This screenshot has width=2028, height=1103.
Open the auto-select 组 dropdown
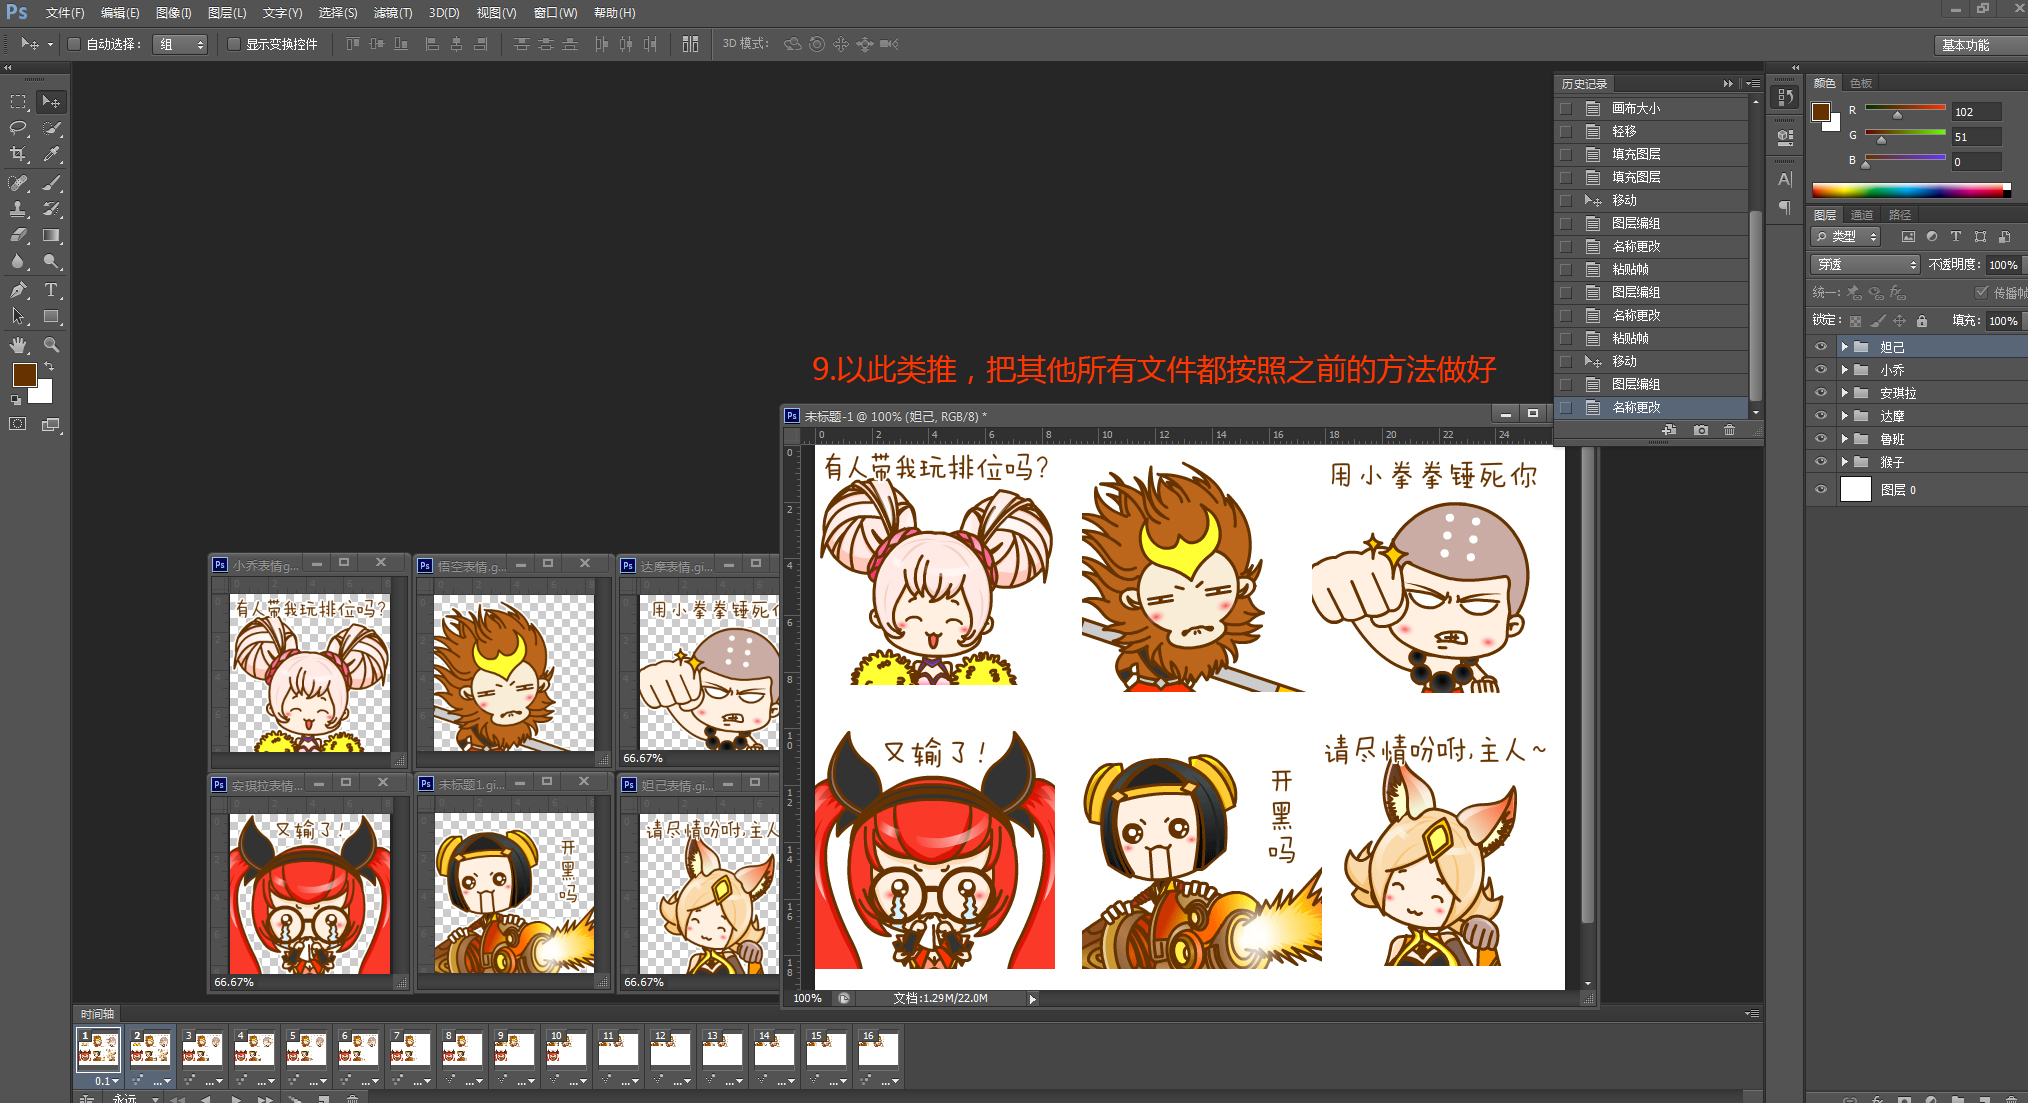click(x=180, y=44)
